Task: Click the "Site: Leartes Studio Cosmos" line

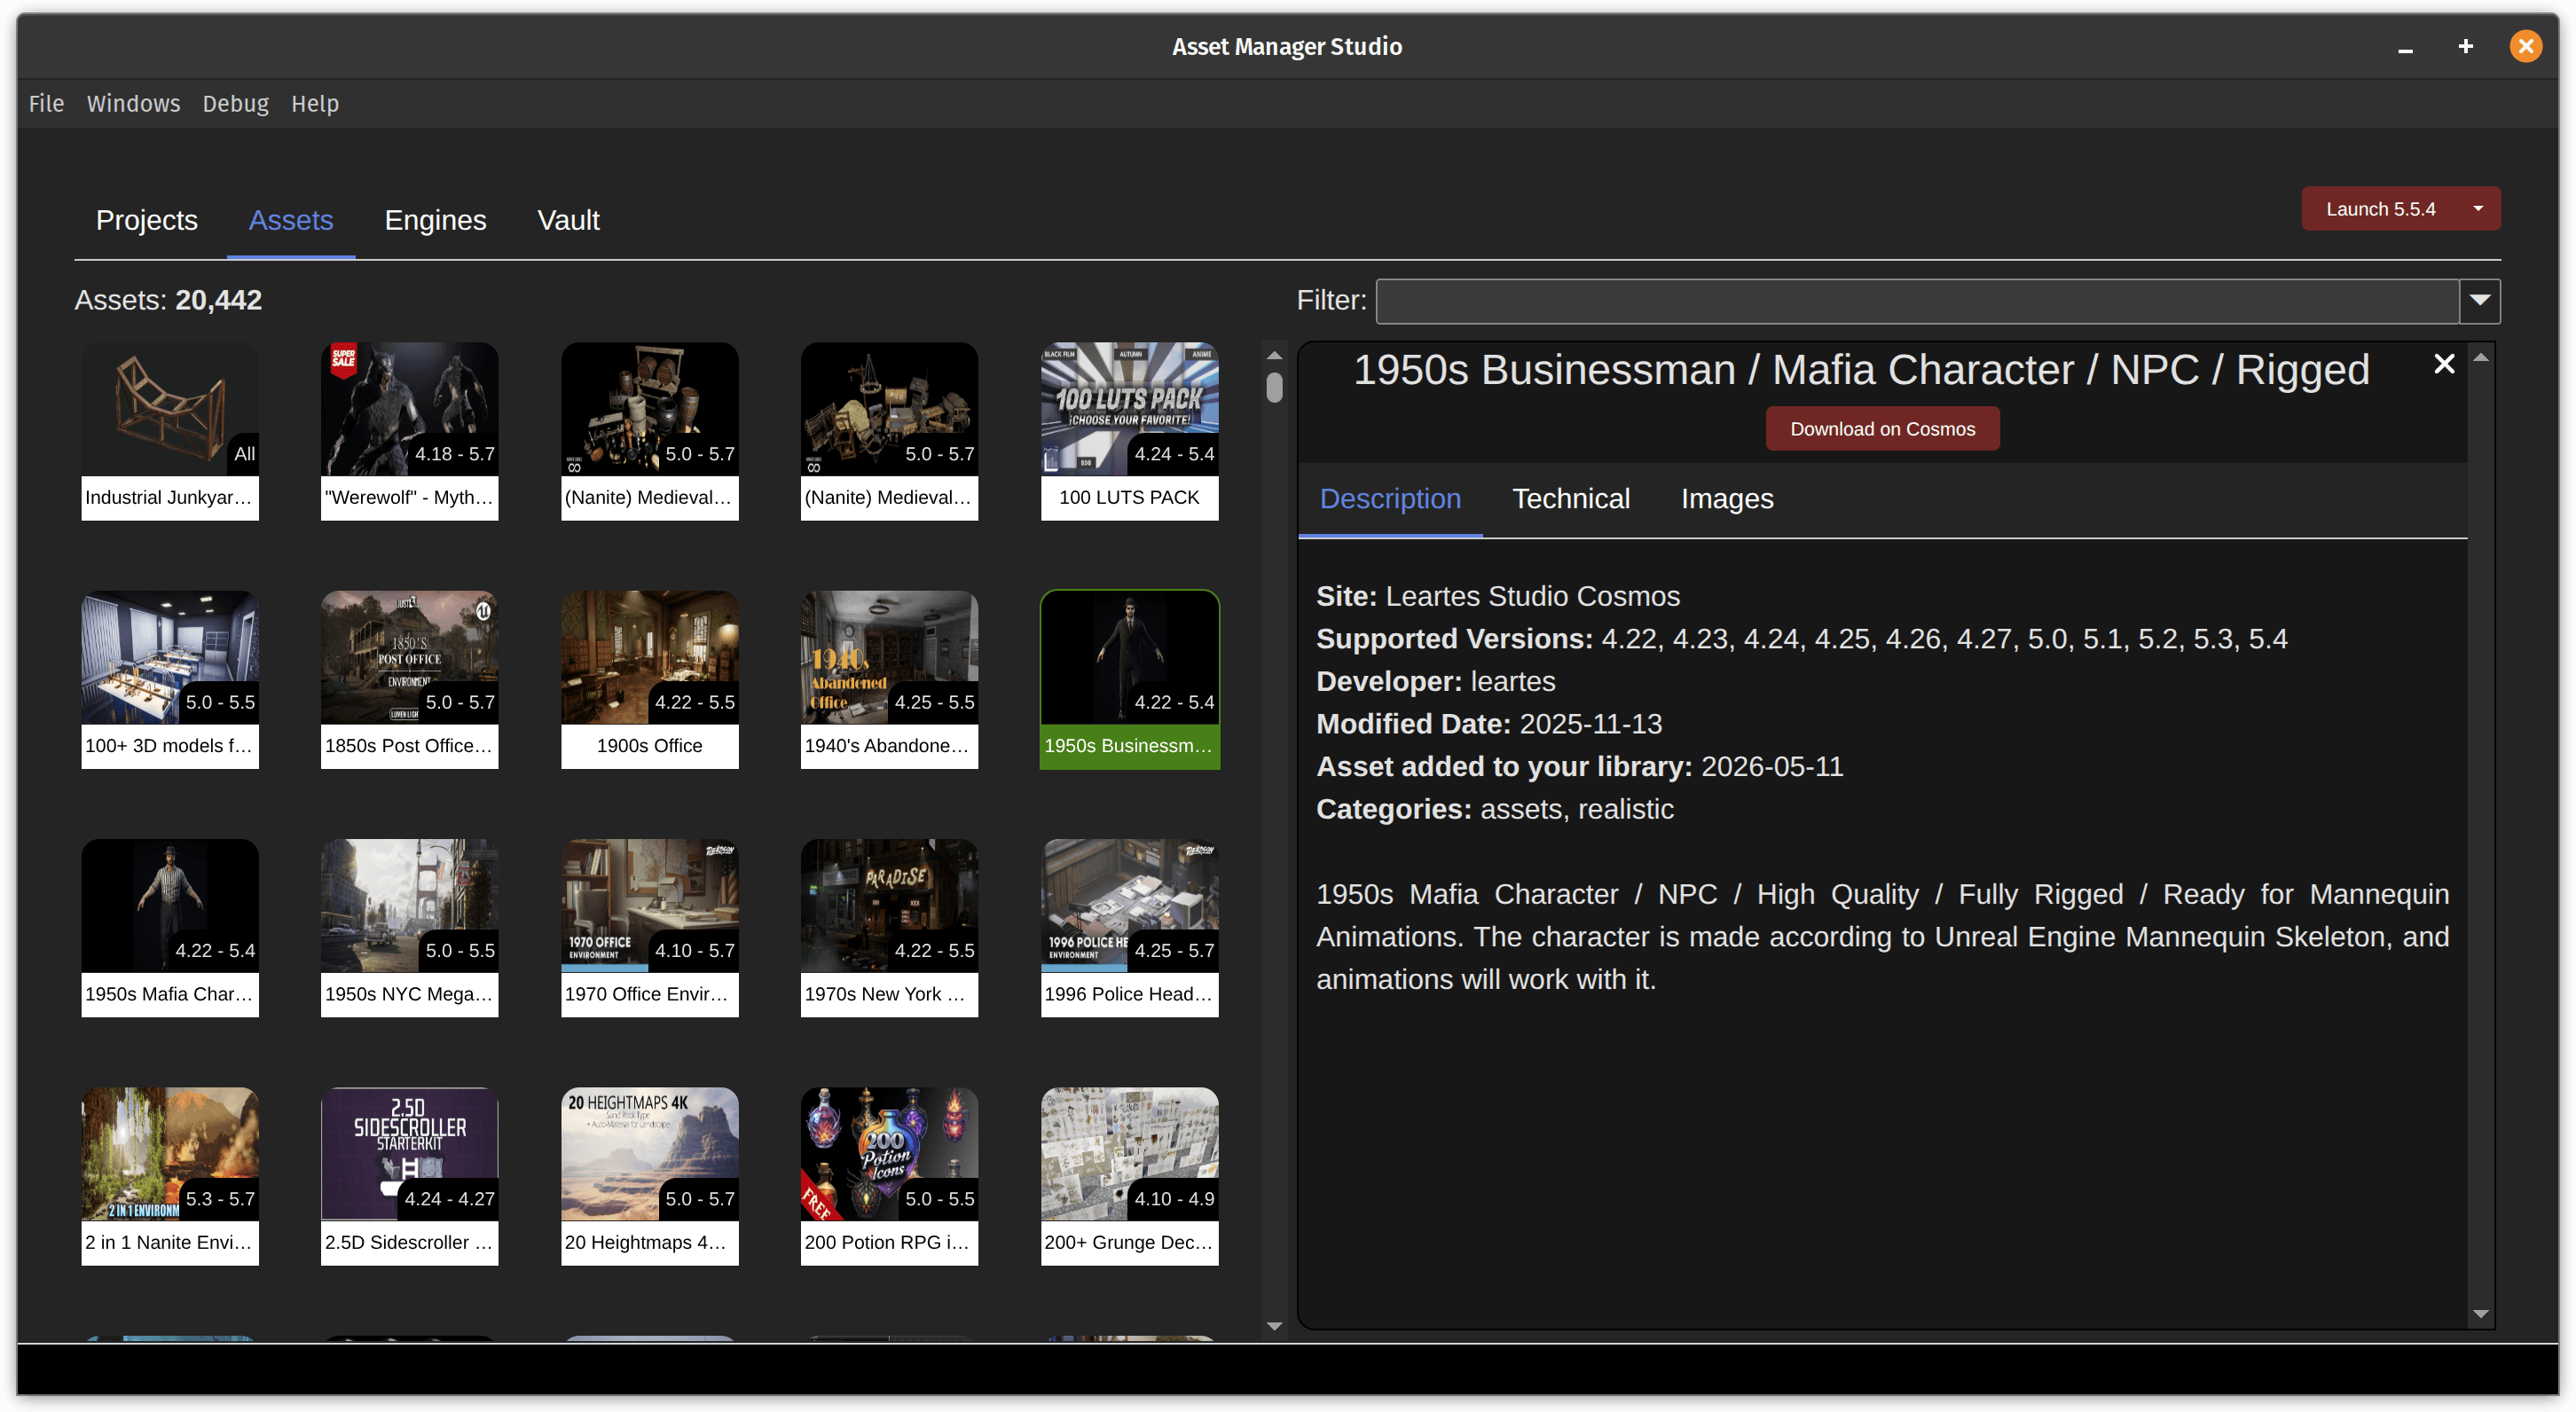Action: (x=1498, y=596)
